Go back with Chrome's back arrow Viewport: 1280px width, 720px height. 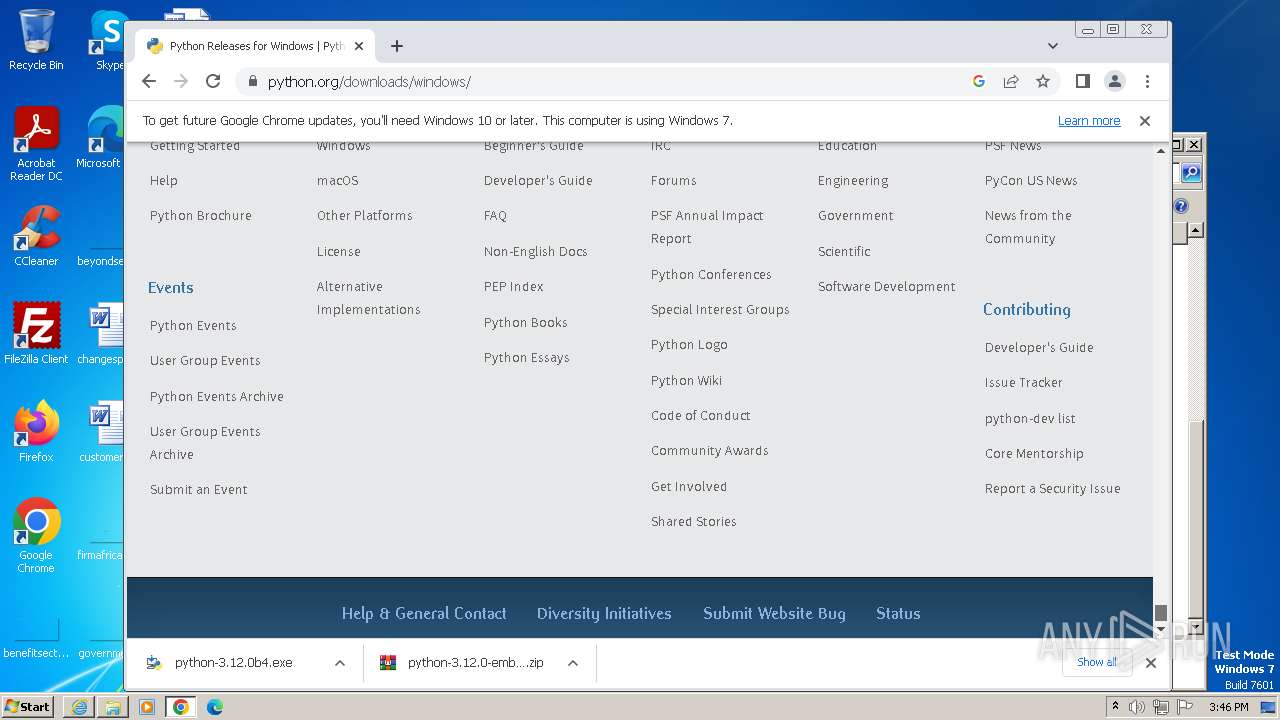click(149, 81)
